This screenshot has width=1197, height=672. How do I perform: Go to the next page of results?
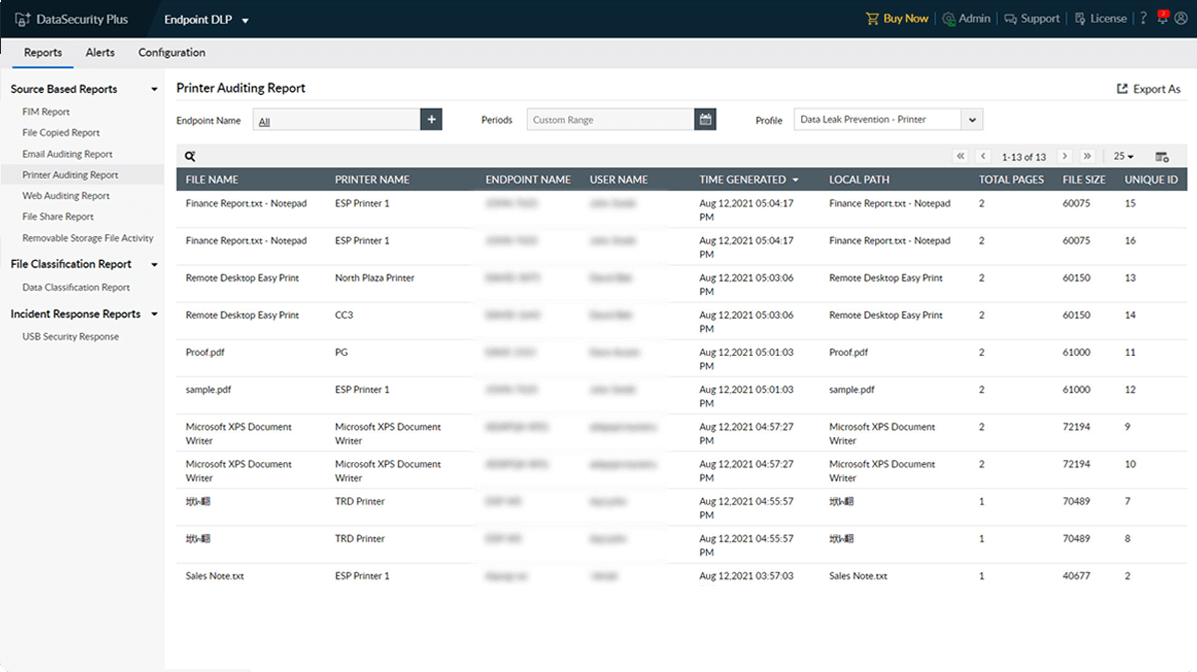coord(1064,156)
